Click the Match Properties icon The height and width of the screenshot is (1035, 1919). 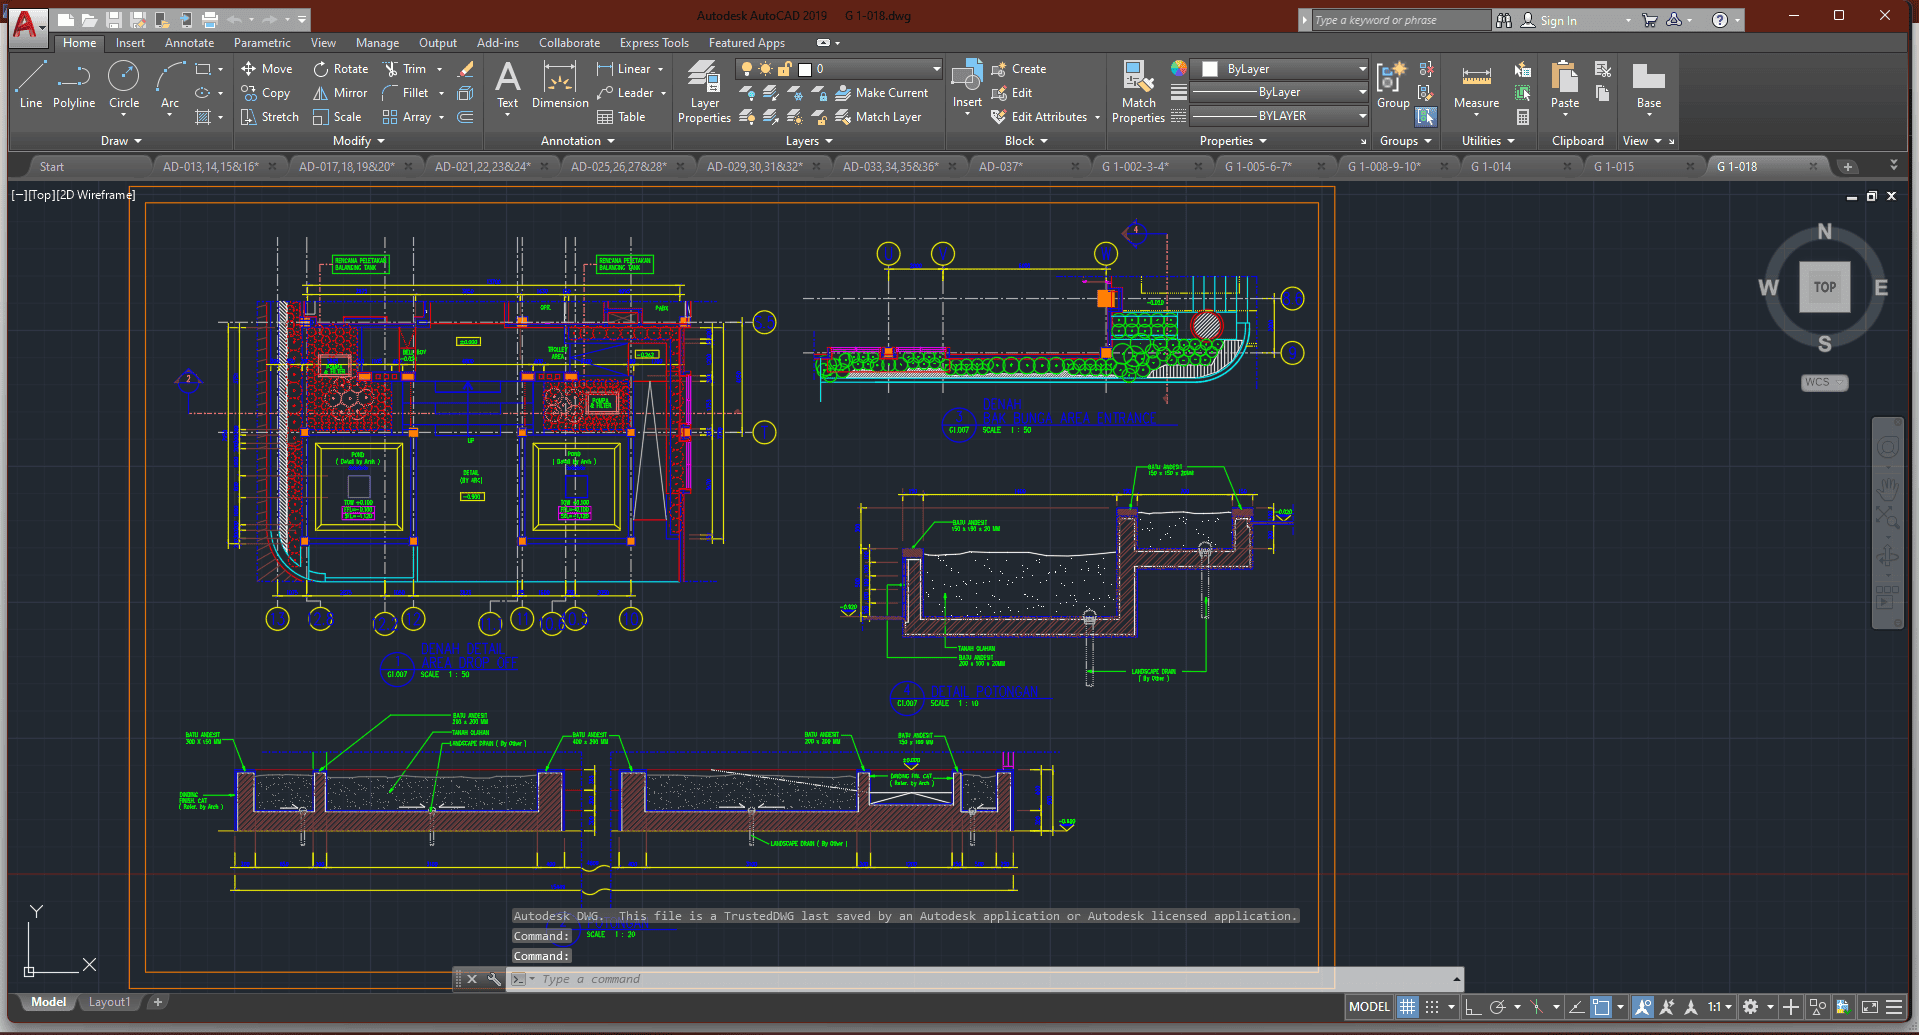coord(1138,91)
